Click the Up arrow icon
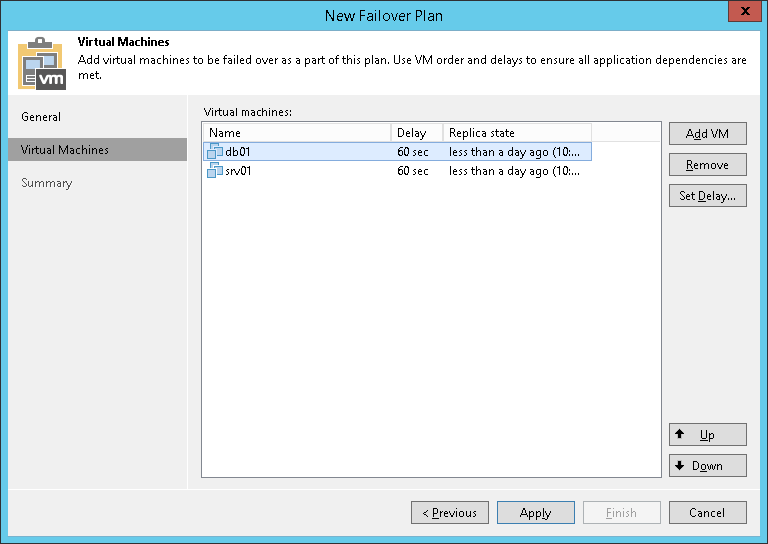The width and height of the screenshot is (768, 544). (x=680, y=434)
